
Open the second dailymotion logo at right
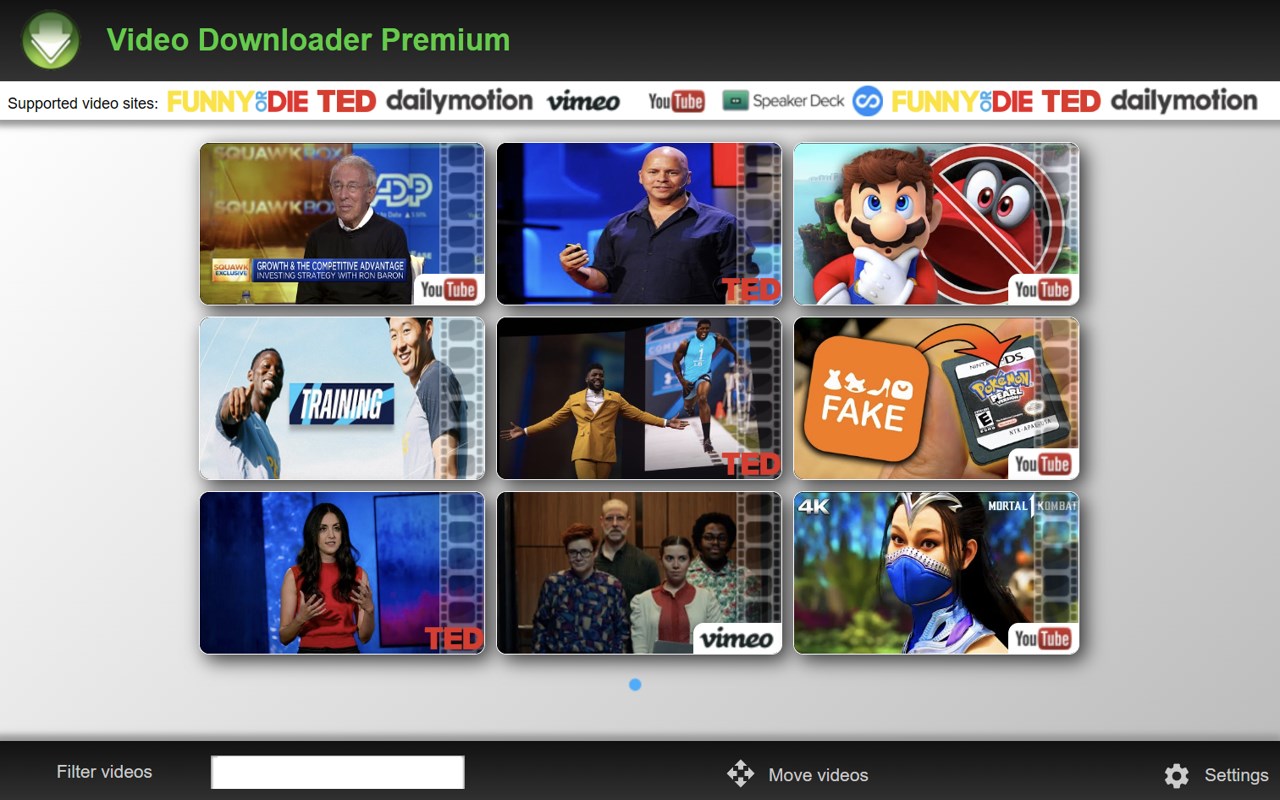click(x=1184, y=101)
